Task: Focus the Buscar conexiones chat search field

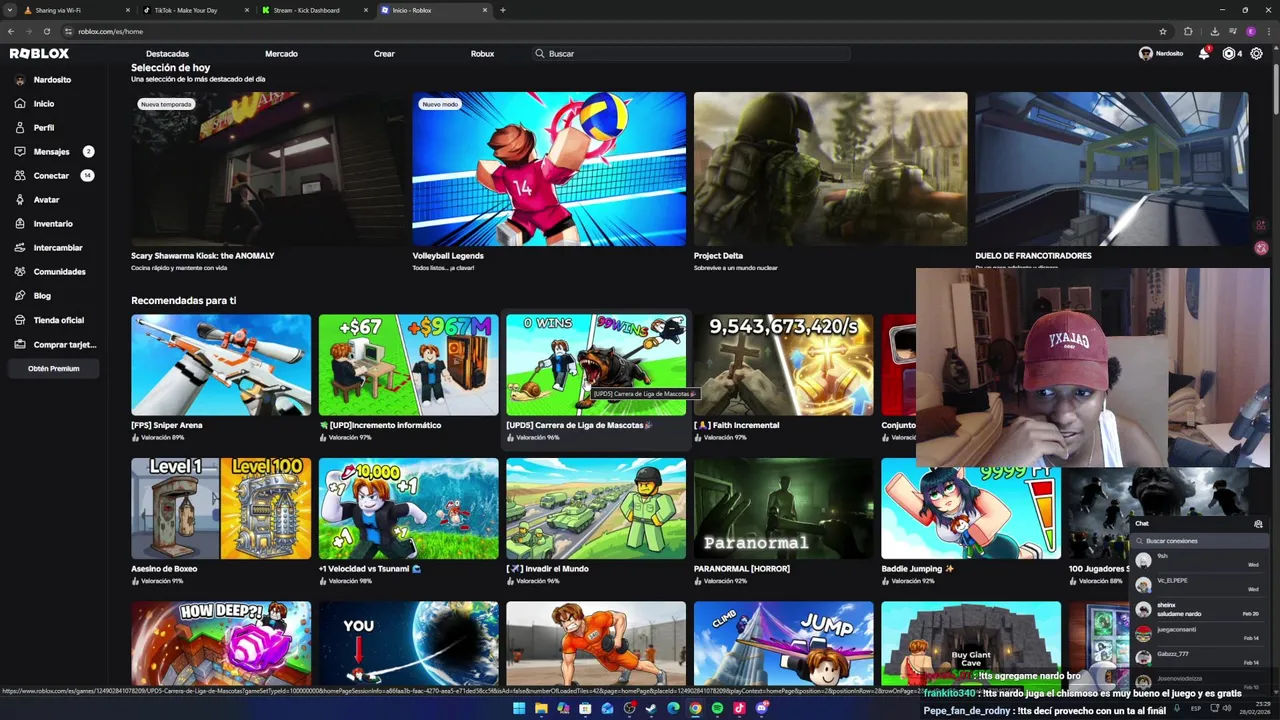Action: tap(1200, 541)
